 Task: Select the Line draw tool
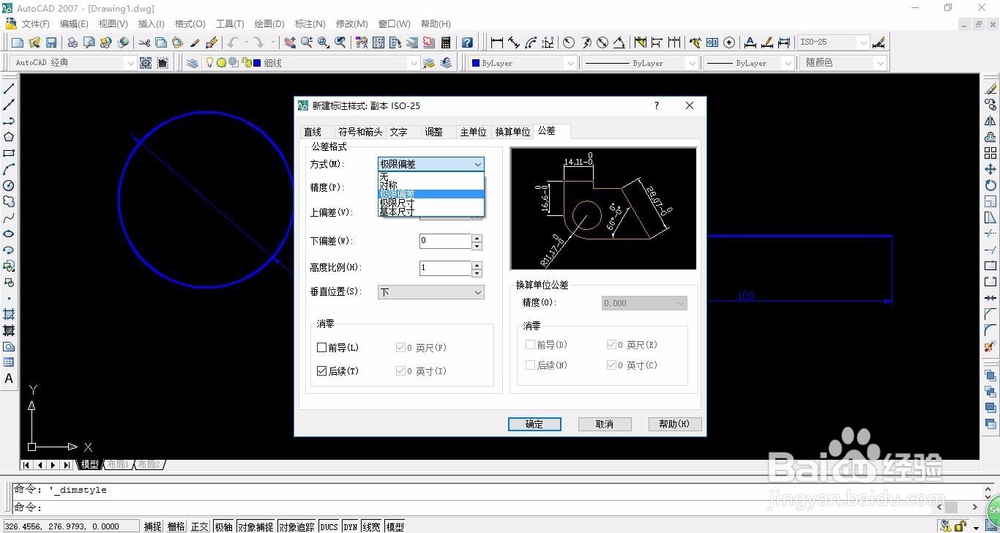click(9, 89)
